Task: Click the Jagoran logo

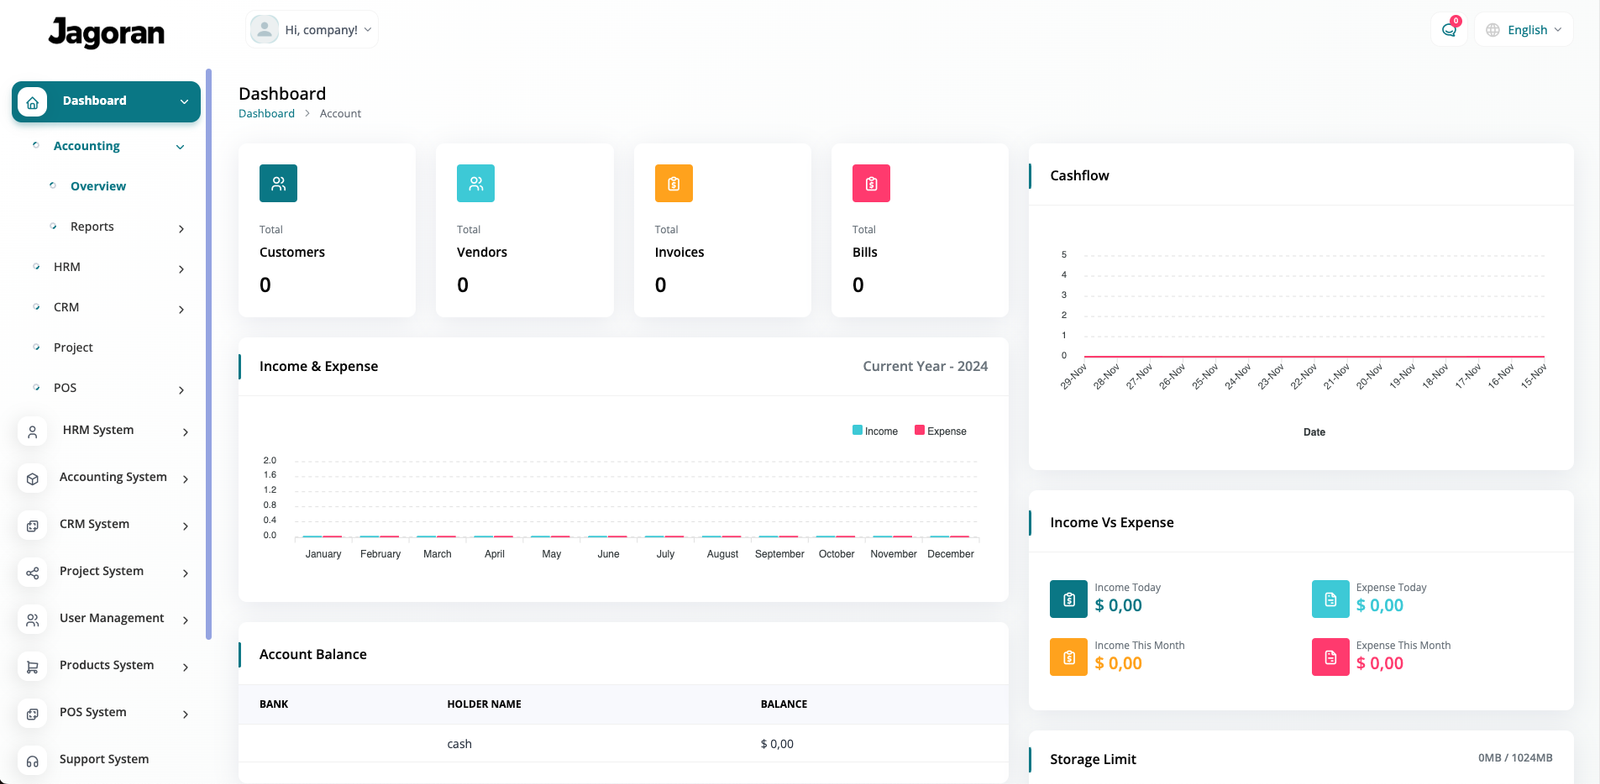Action: pos(106,33)
